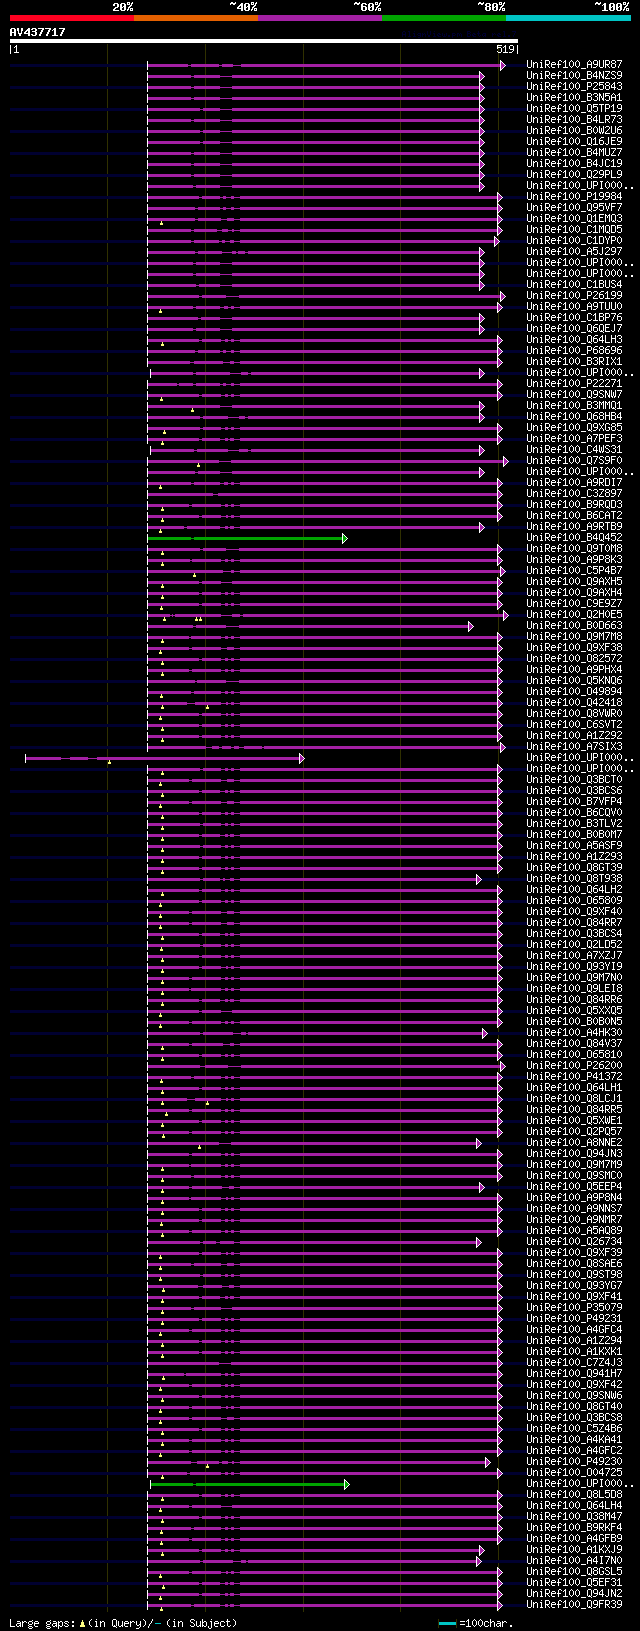640x1631 pixels.
Task: Click the cyan 100char scale bar
Action: tap(447, 1623)
